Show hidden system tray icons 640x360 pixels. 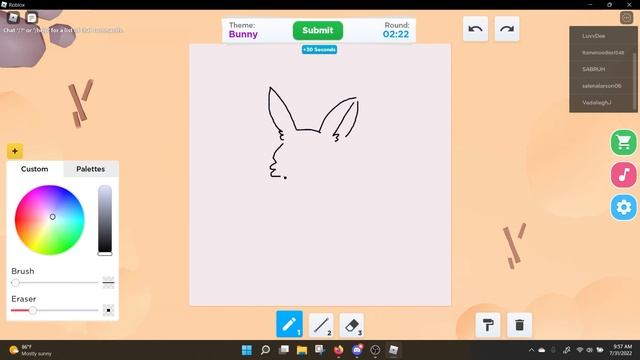coord(531,350)
